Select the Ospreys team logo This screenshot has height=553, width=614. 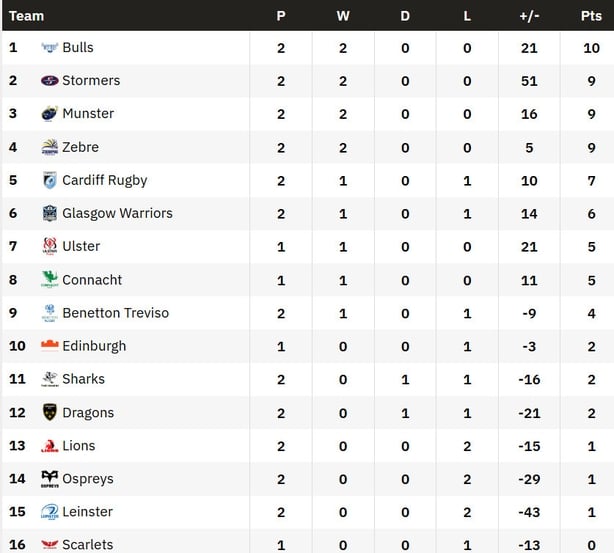49,479
